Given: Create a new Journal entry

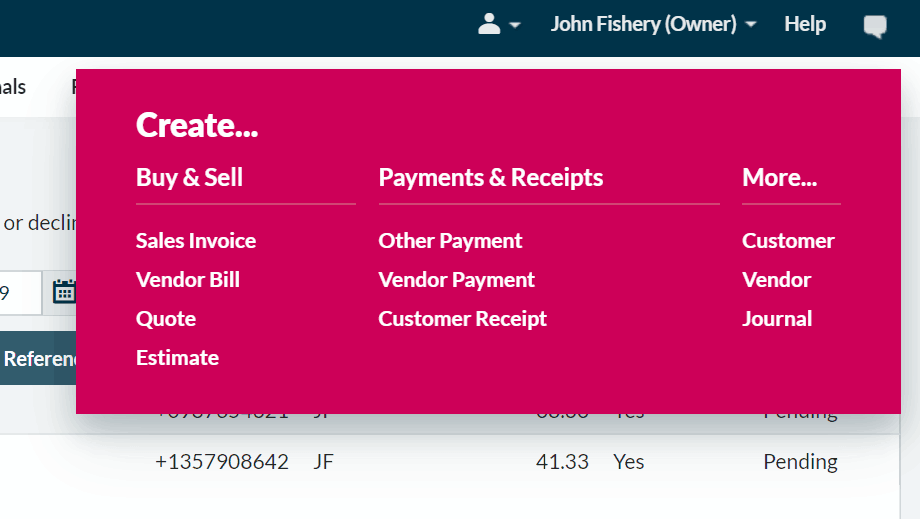Looking at the screenshot, I should click(x=777, y=319).
